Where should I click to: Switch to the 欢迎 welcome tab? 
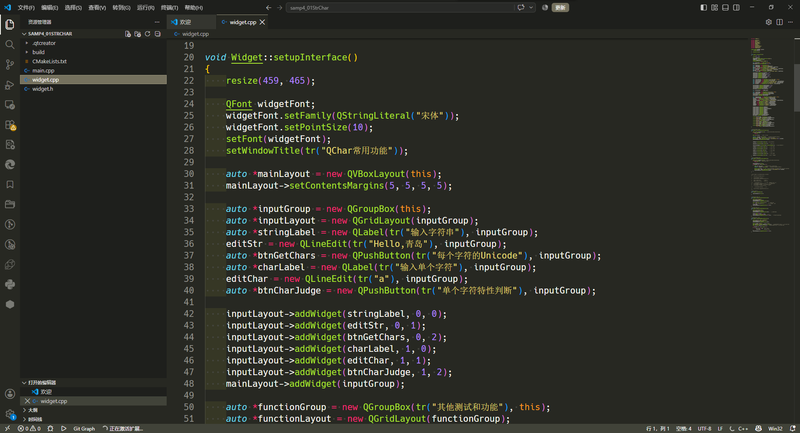click(191, 22)
